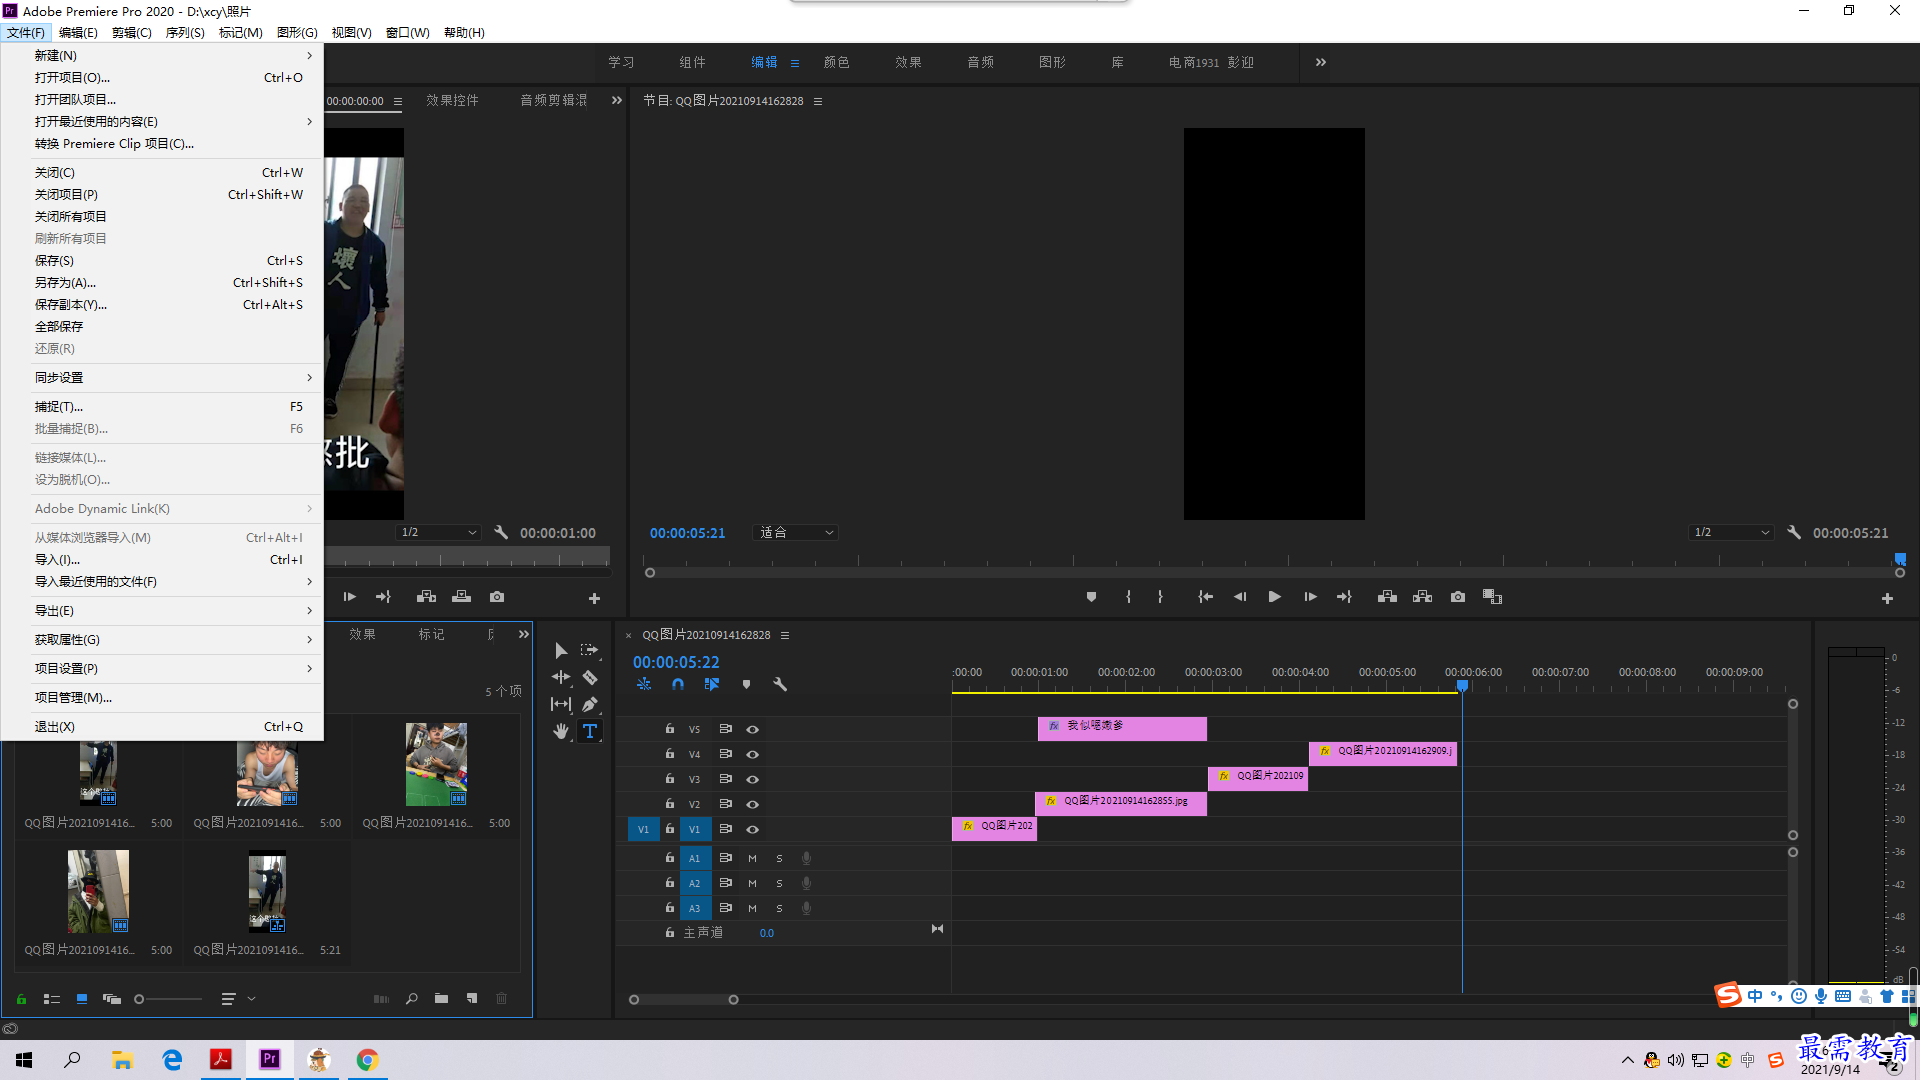Choose 导入(I)... menu entry
The width and height of the screenshot is (1920, 1080).
[x=162, y=559]
